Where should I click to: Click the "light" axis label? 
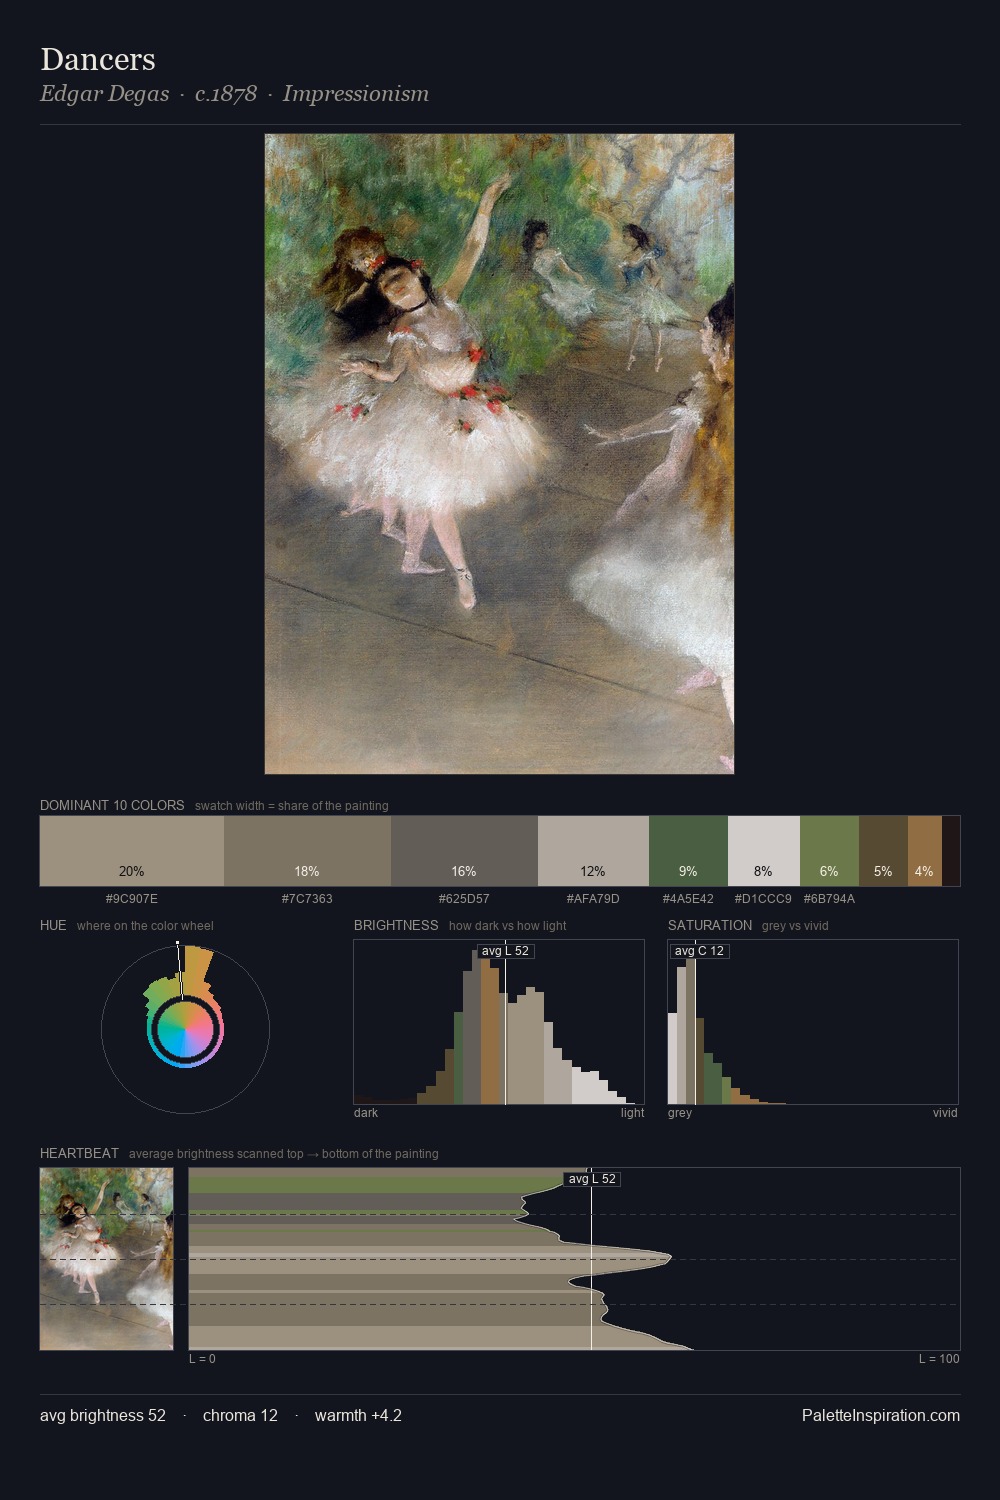tap(632, 1113)
